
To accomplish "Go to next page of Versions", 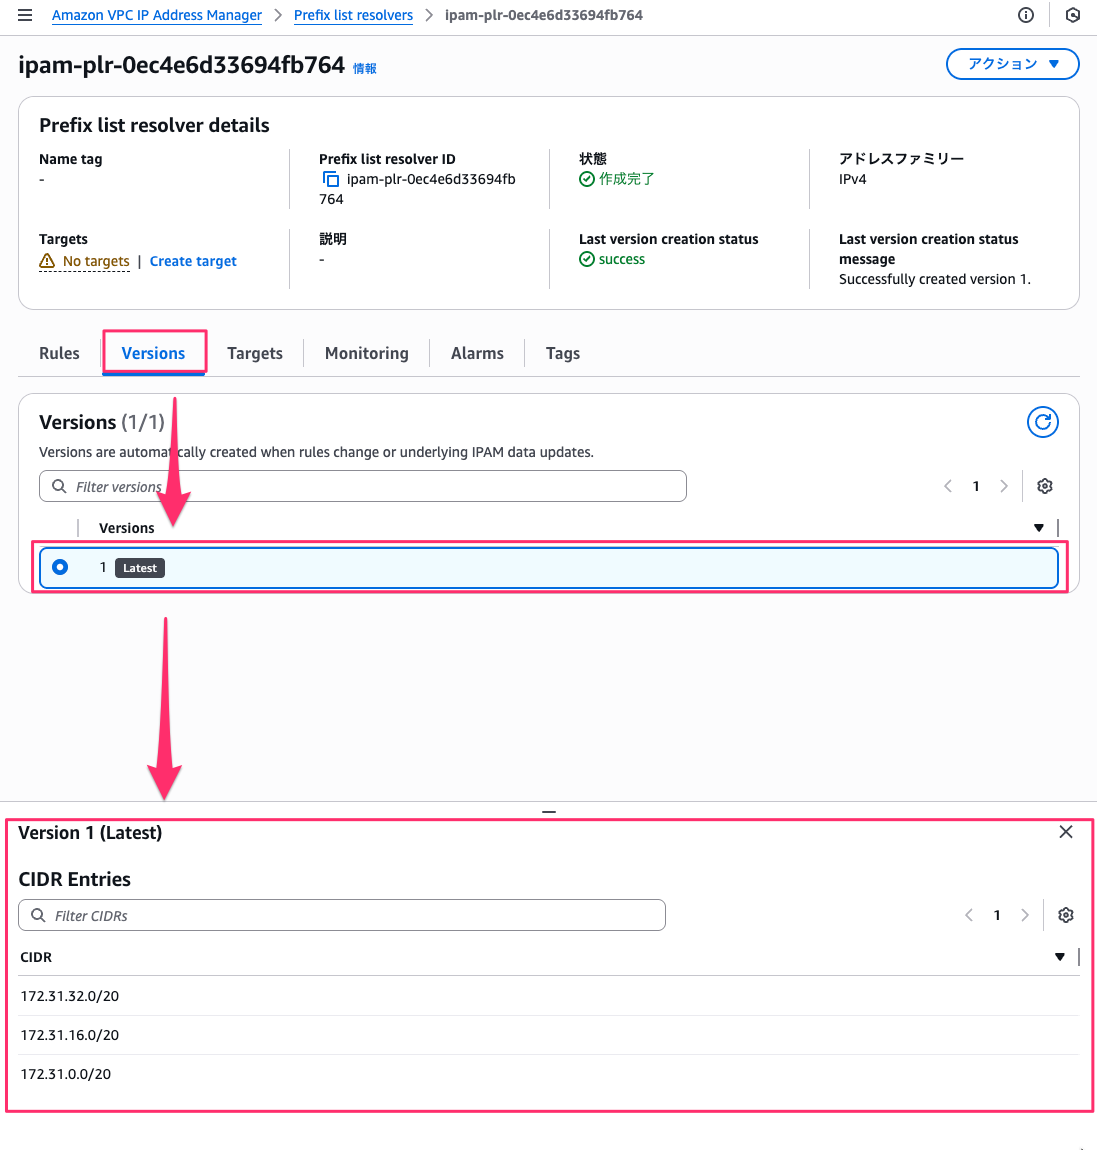I will pos(1004,486).
